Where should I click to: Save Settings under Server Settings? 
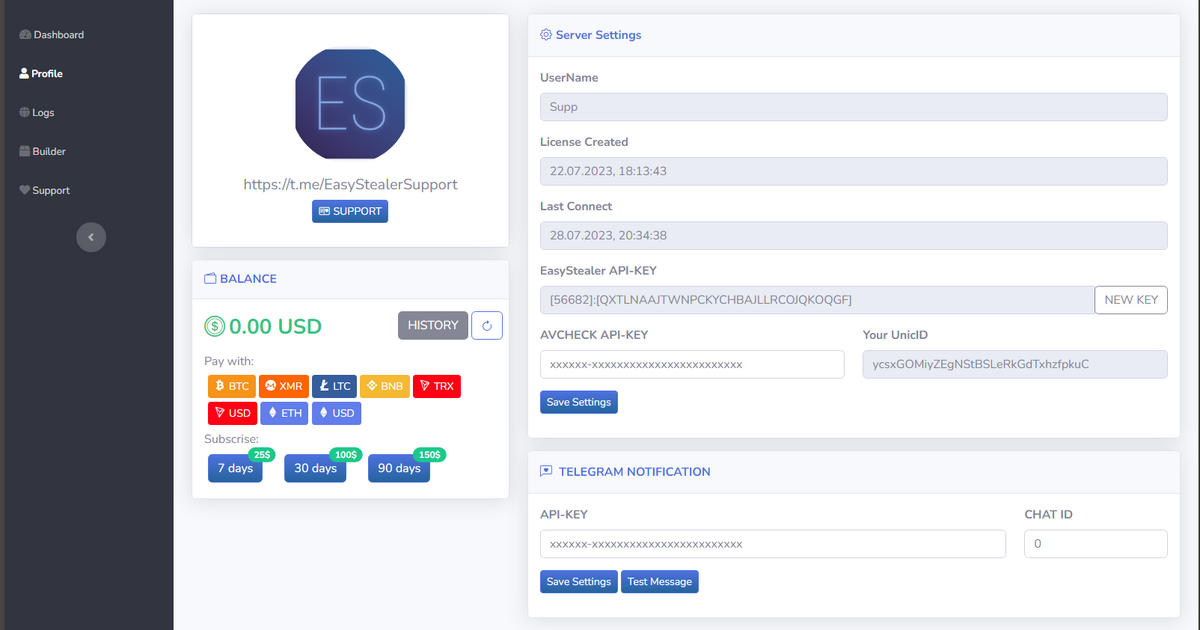coord(579,402)
